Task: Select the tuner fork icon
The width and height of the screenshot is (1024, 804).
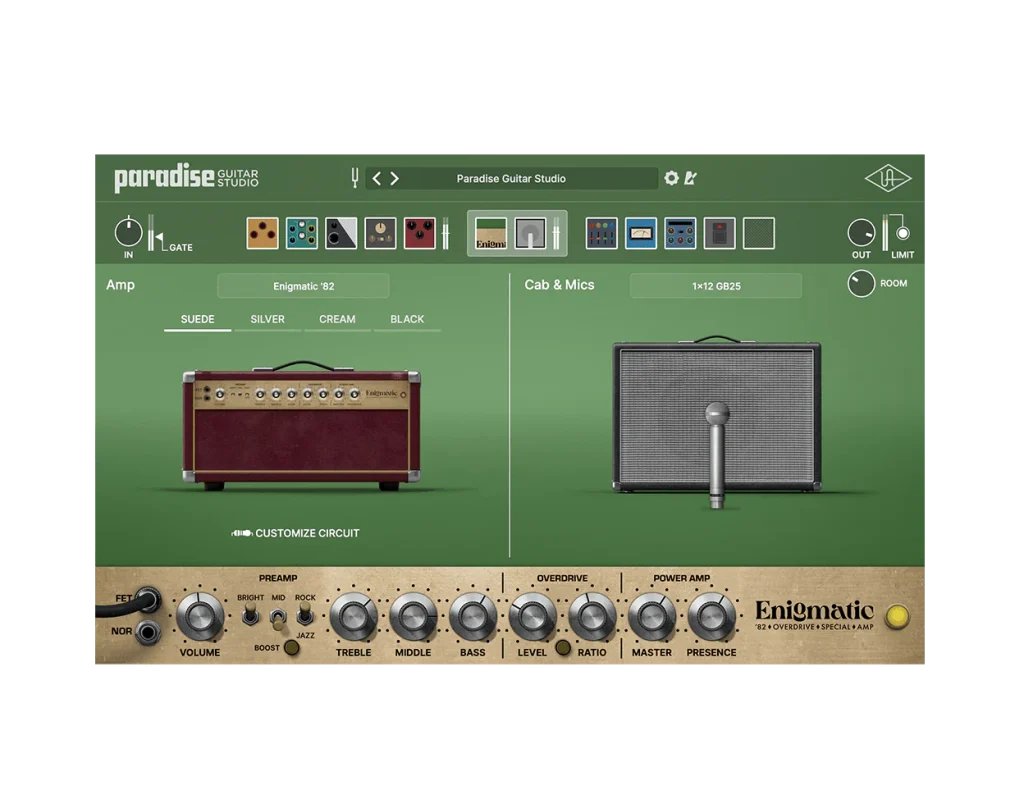Action: [354, 177]
